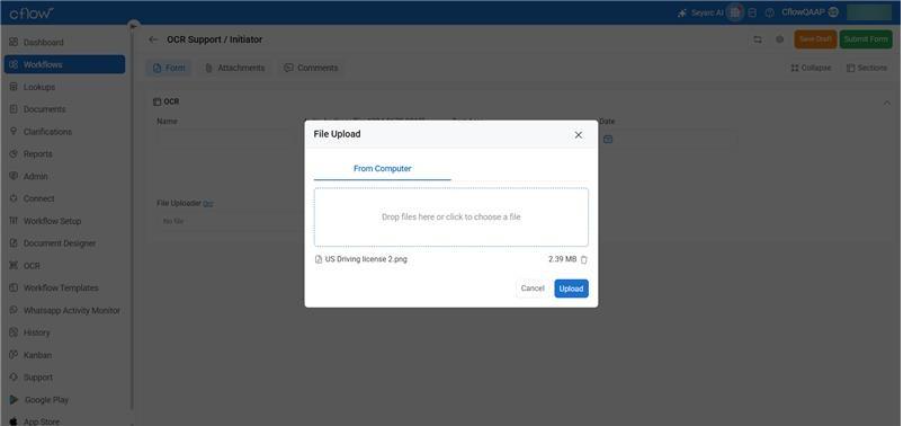Click the drop files area to choose a file
903x426 pixels.
click(451, 217)
